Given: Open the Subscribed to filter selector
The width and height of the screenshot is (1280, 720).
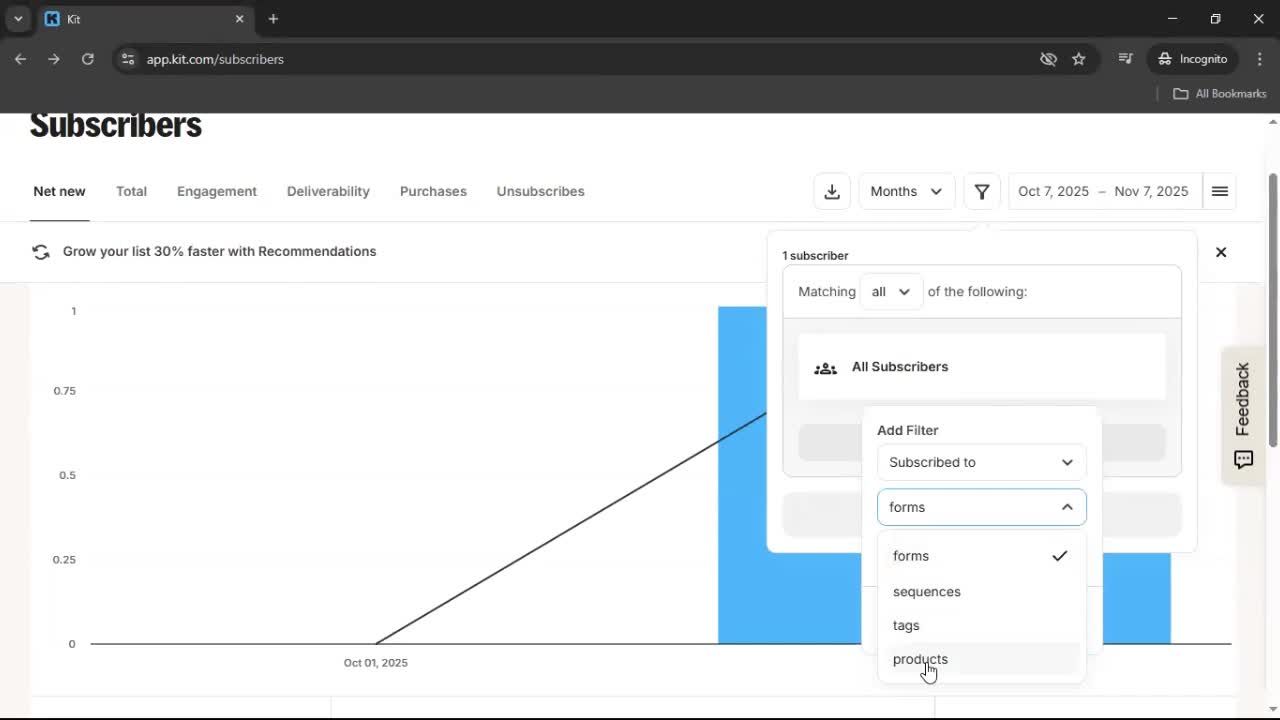Looking at the screenshot, I should (981, 462).
